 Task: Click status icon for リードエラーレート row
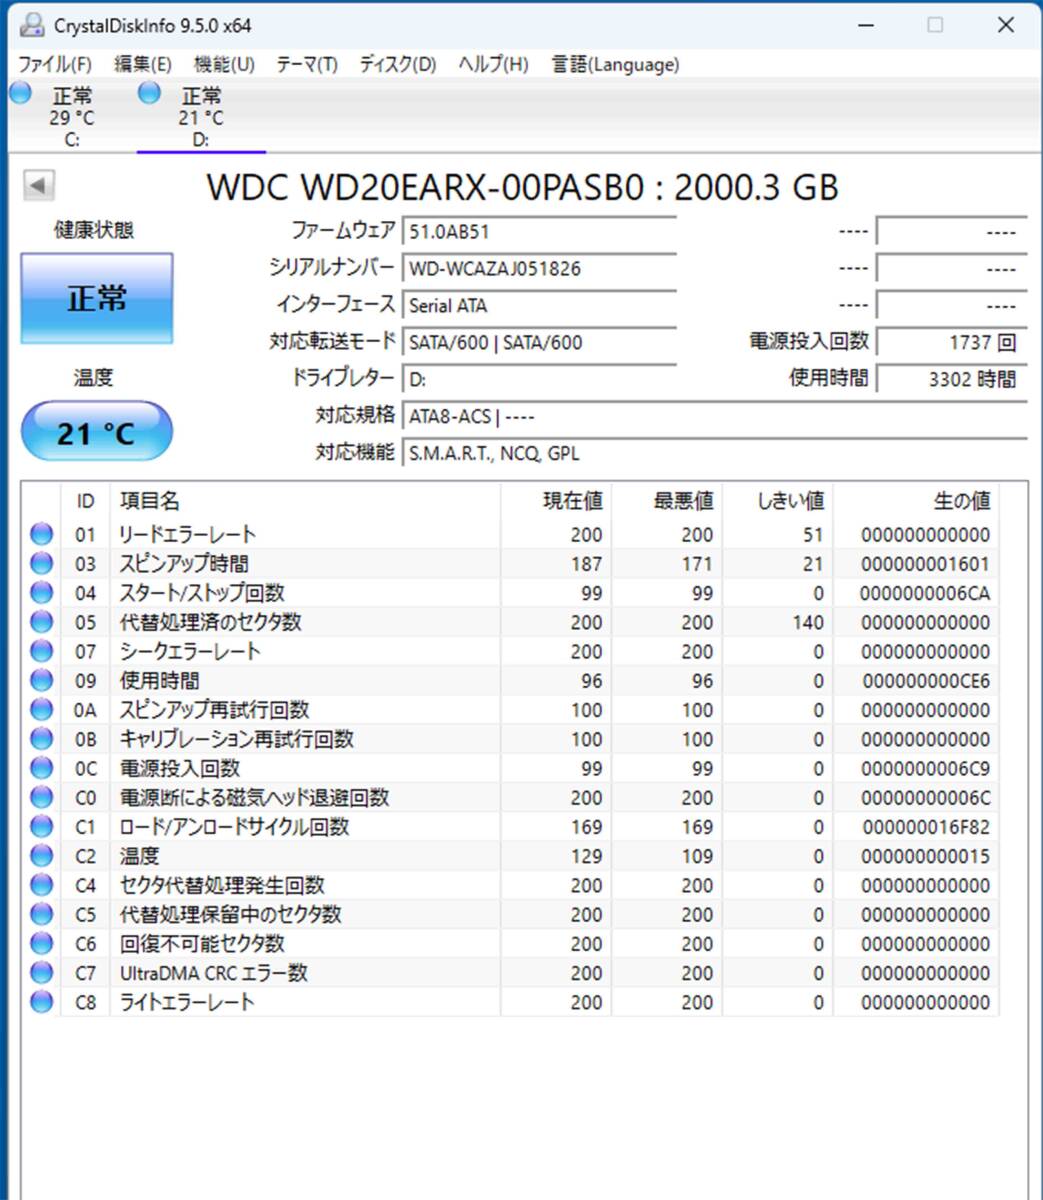[41, 534]
